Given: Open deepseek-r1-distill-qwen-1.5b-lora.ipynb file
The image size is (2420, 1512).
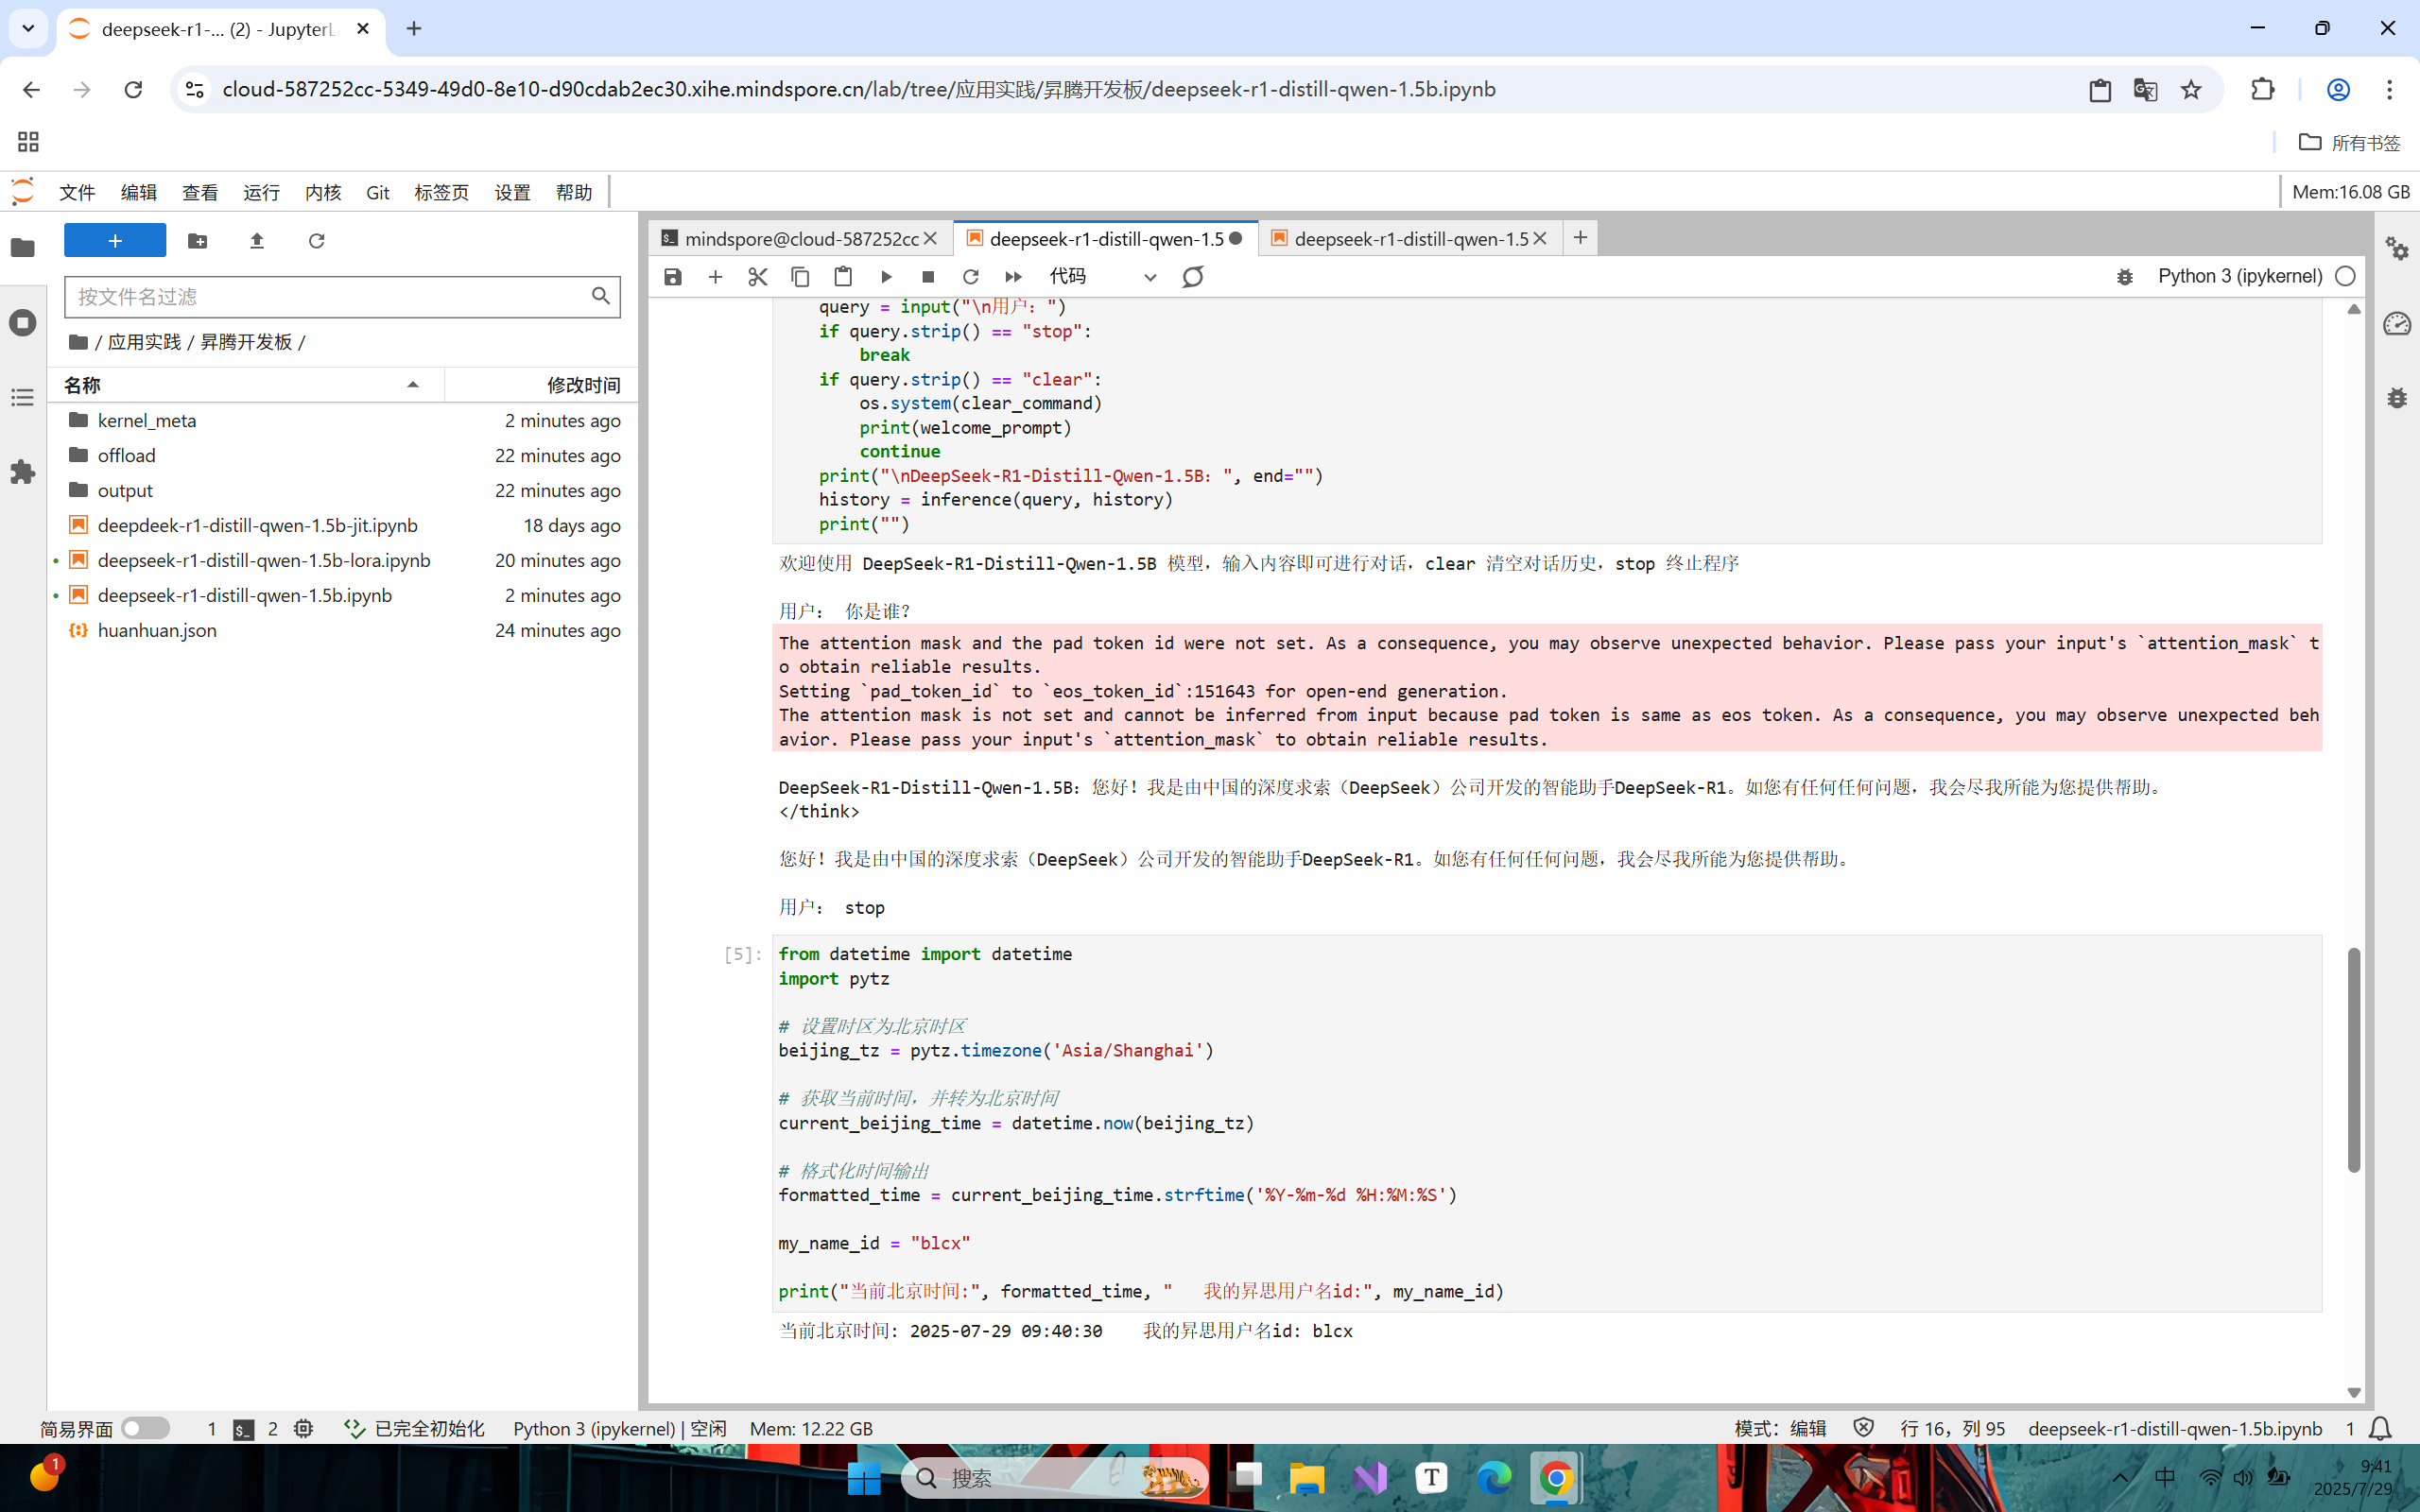Looking at the screenshot, I should point(264,560).
